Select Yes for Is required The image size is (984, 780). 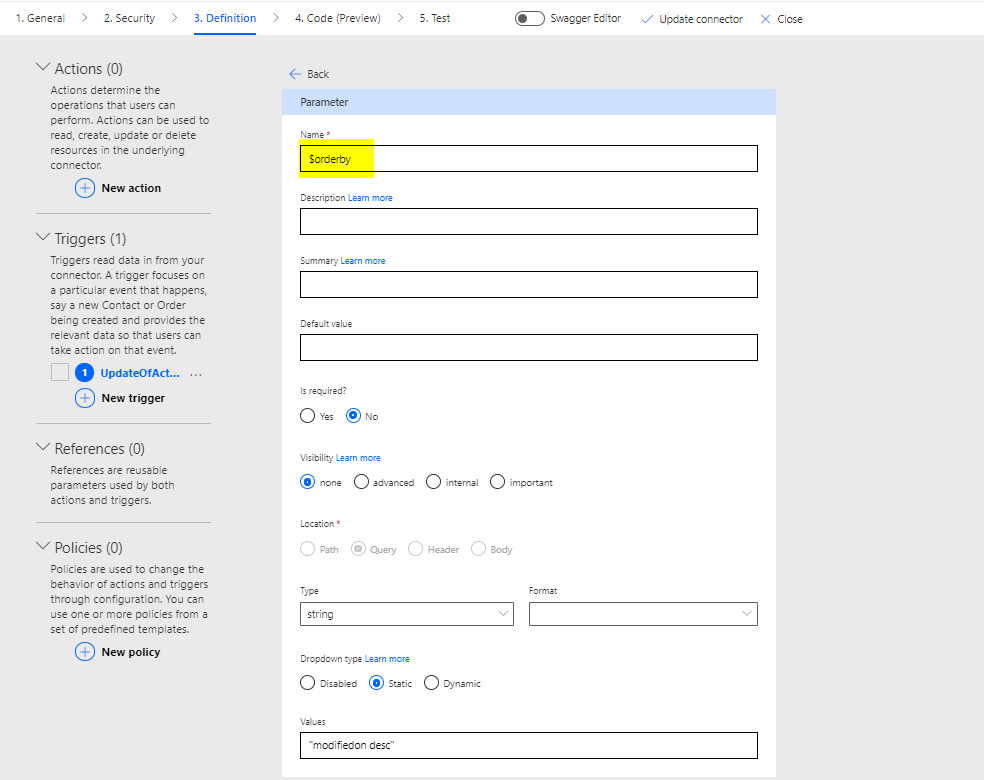coord(307,416)
